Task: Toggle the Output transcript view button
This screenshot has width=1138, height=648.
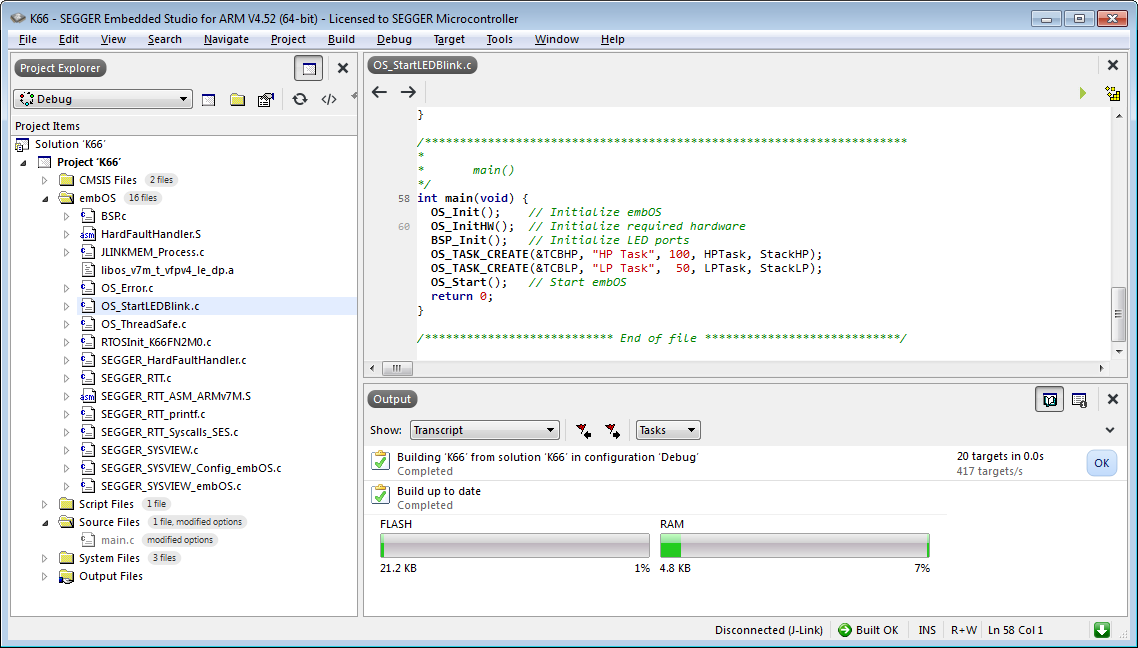Action: click(1049, 399)
